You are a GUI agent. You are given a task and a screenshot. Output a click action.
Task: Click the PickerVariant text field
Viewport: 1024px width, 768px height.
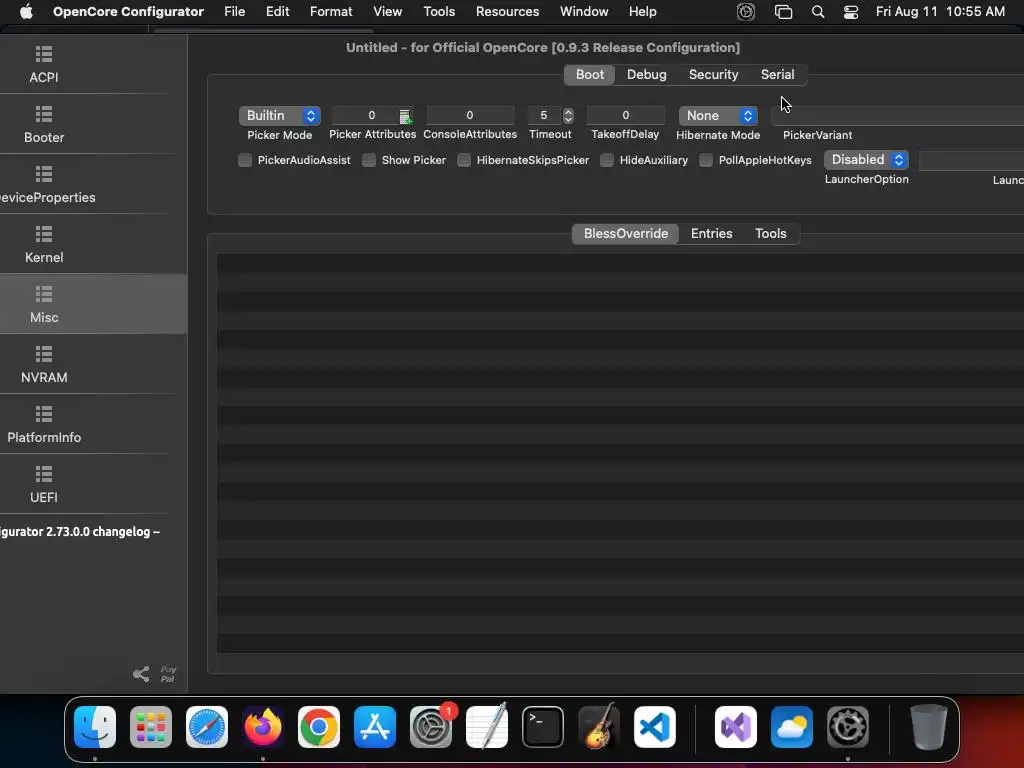(897, 116)
